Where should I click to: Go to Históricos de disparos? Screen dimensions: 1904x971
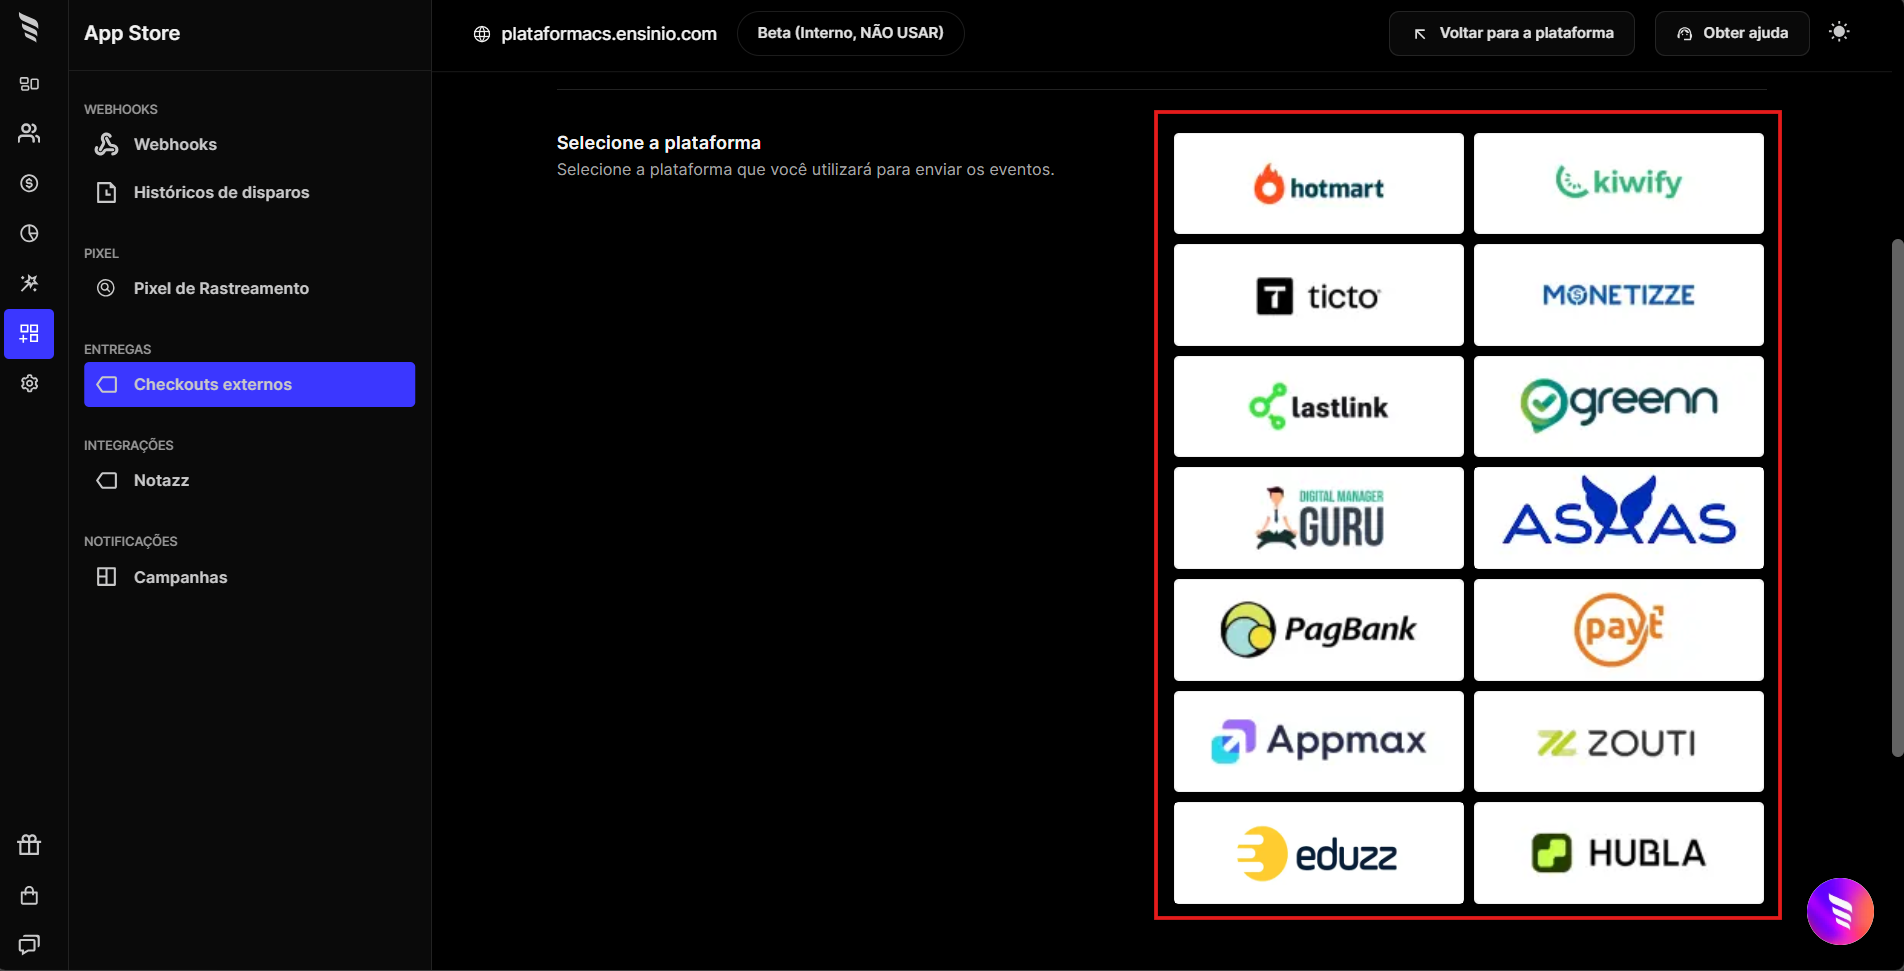click(221, 192)
